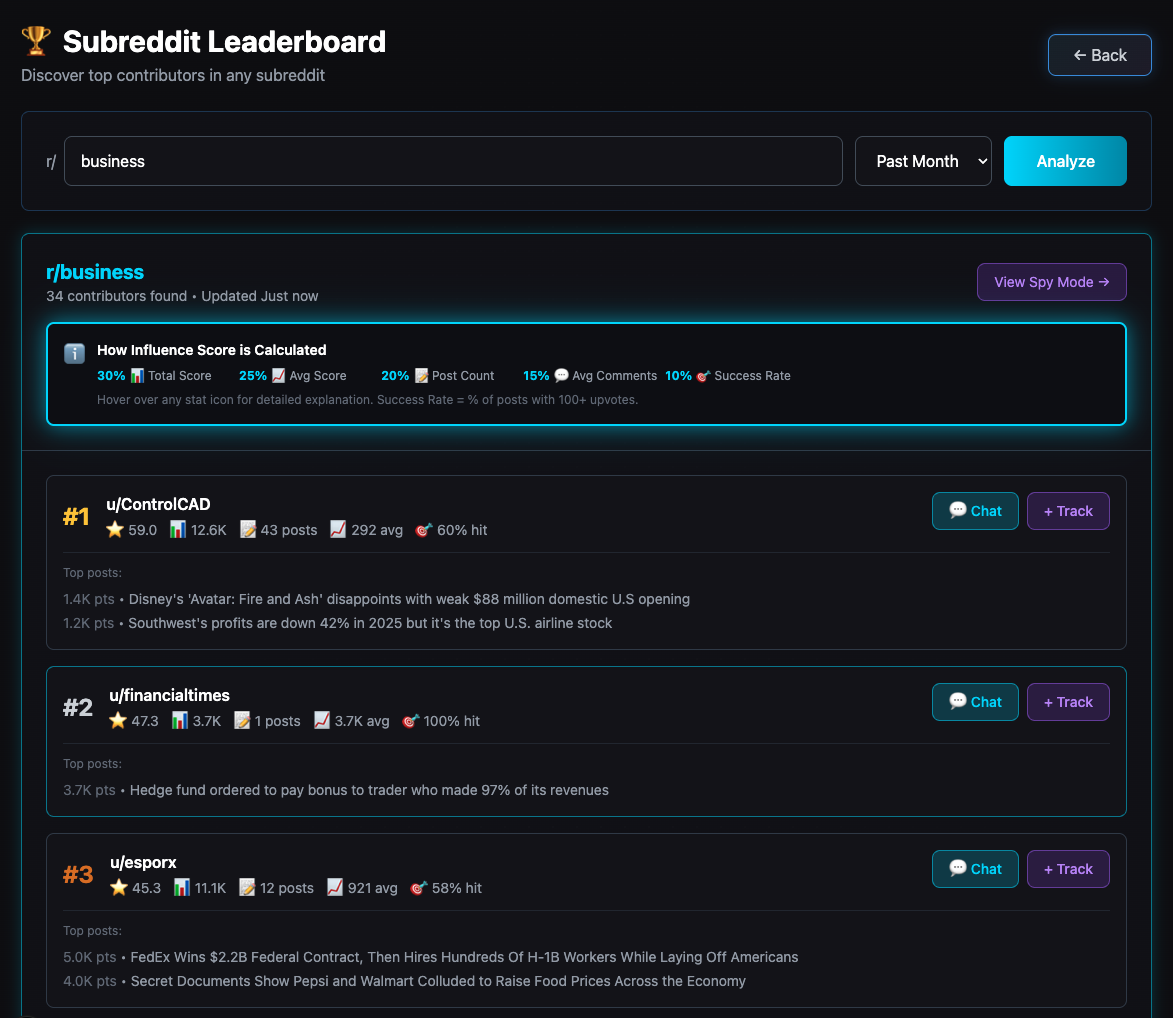Image resolution: width=1173 pixels, height=1018 pixels.
Task: Click the trophy icon beside Subreddit Leaderboard
Action: click(x=36, y=40)
